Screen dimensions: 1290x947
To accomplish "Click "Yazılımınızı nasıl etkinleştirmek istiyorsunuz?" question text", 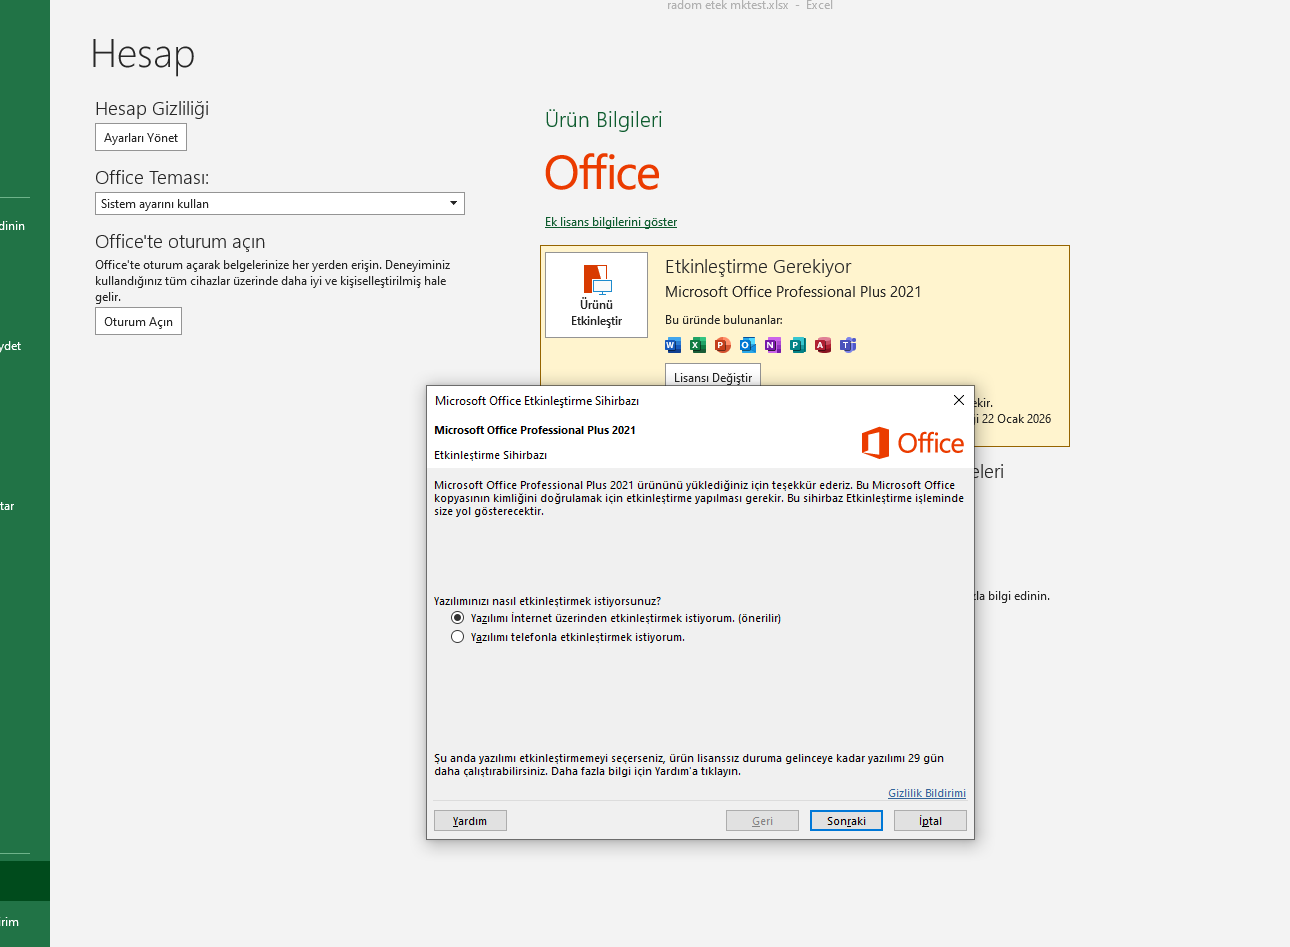I will coord(547,601).
